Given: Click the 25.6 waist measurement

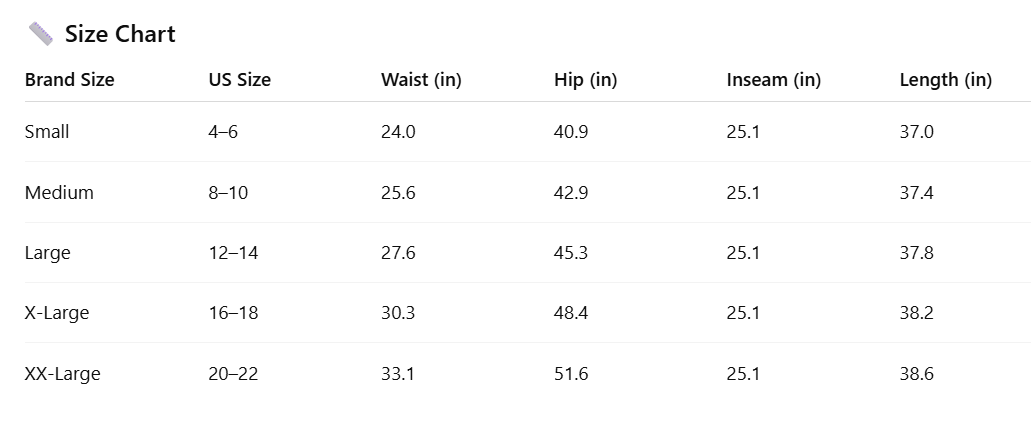Looking at the screenshot, I should (398, 193).
